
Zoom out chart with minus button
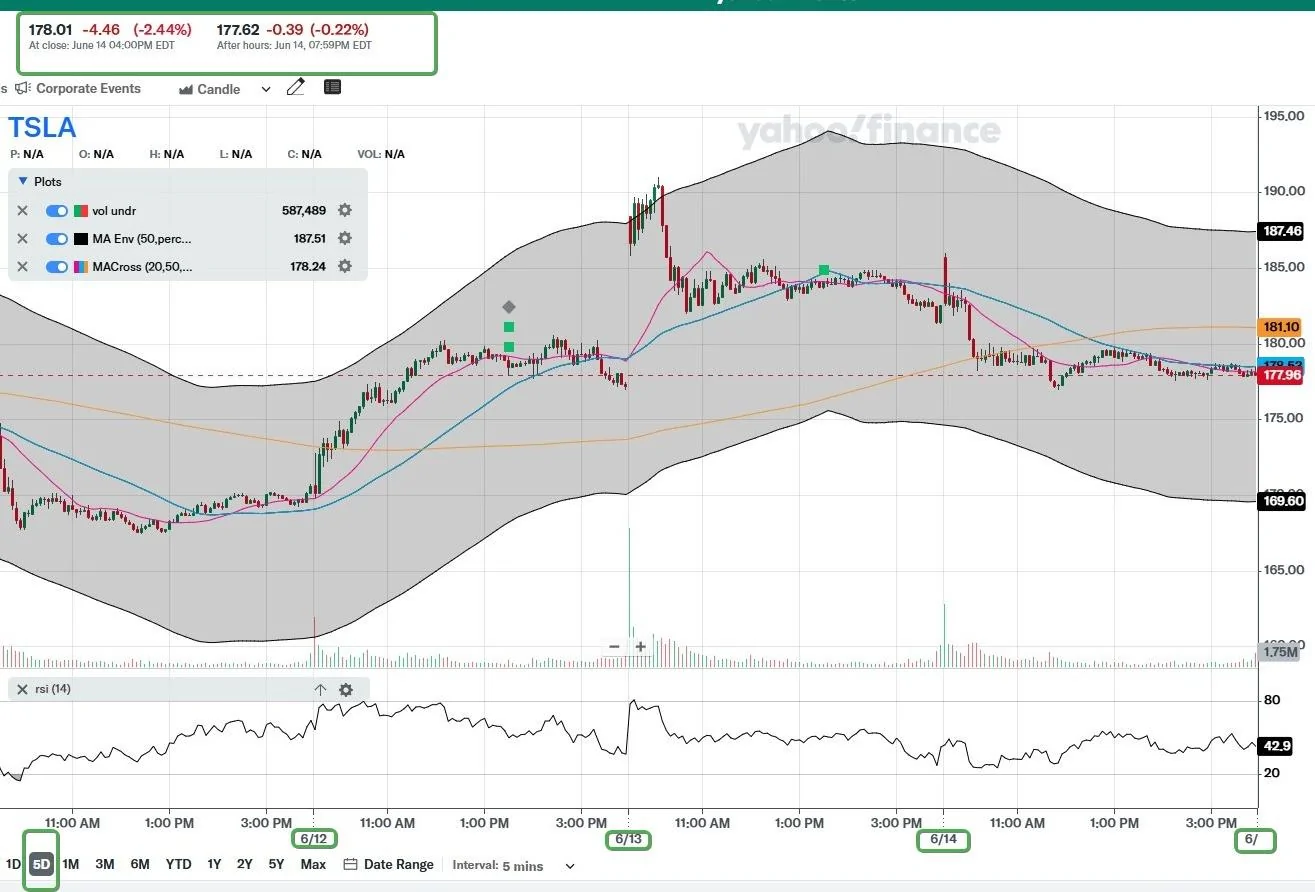[614, 647]
